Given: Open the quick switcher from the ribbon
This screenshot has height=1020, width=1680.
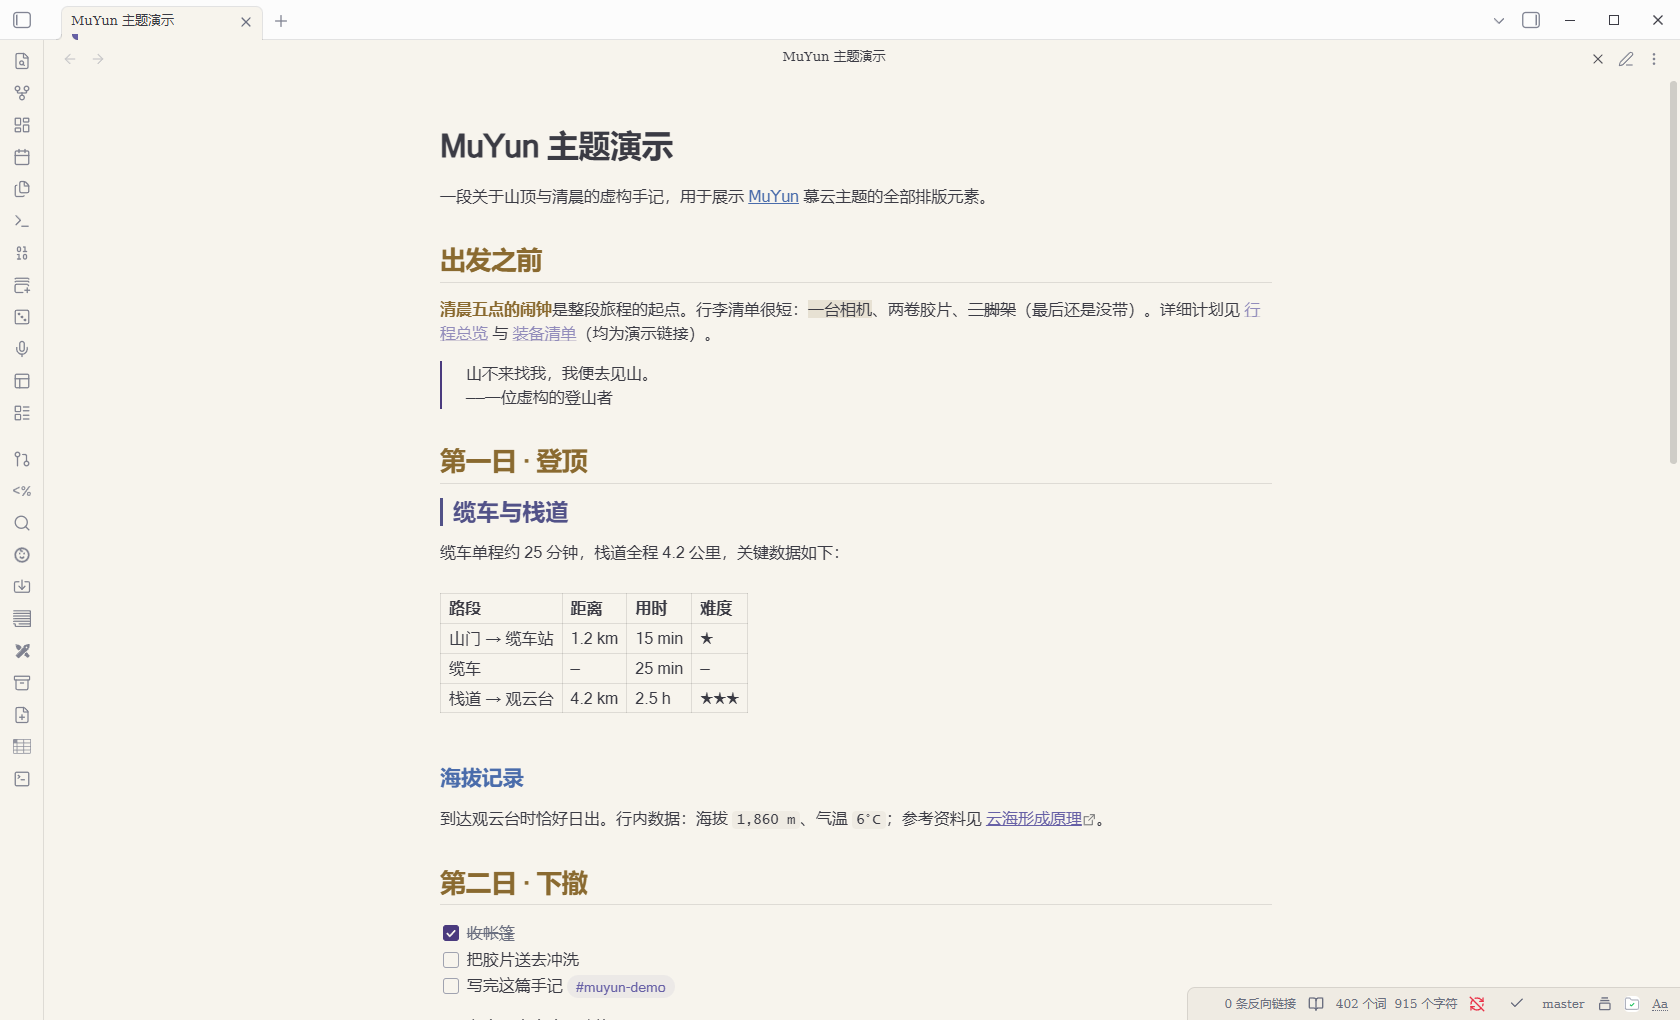Looking at the screenshot, I should [x=22, y=61].
